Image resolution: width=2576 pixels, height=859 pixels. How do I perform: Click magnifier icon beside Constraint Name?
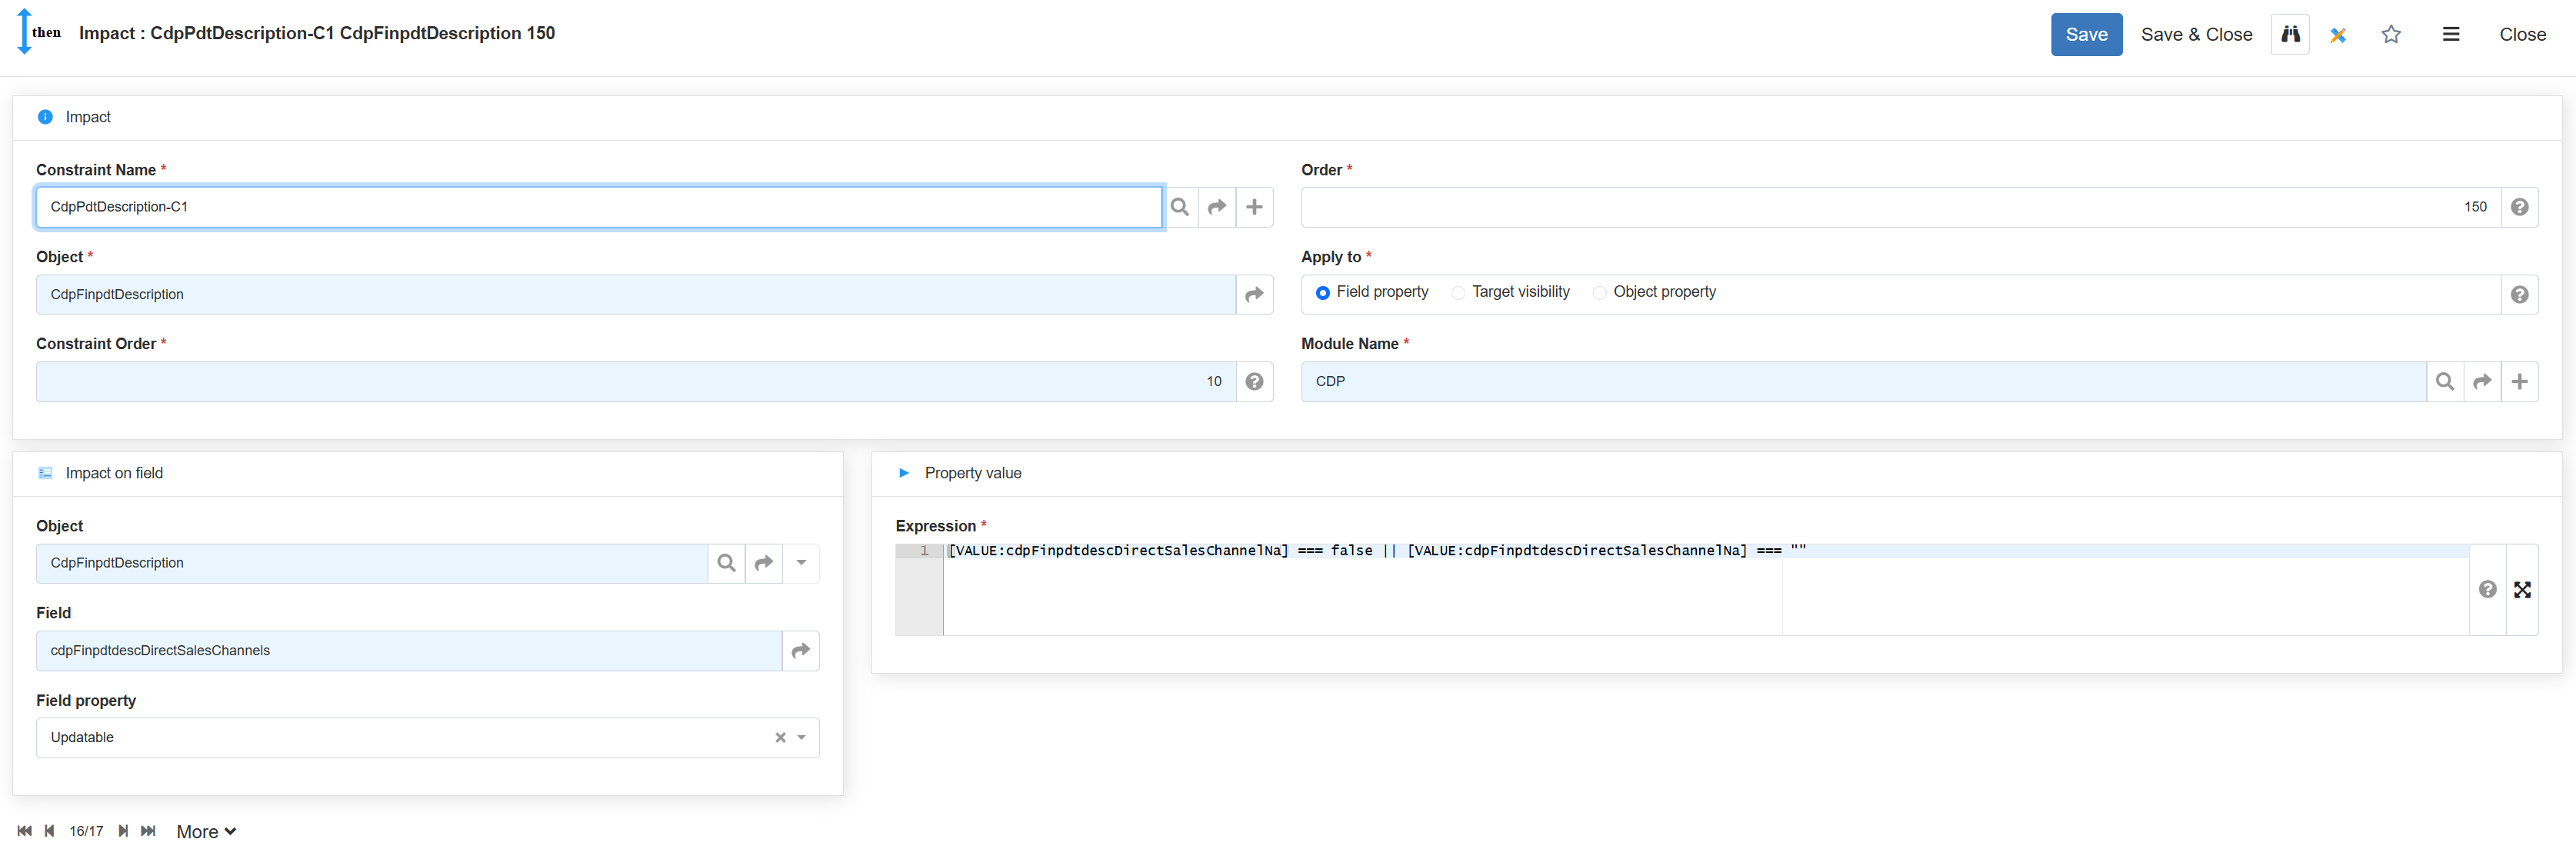[x=1179, y=207]
